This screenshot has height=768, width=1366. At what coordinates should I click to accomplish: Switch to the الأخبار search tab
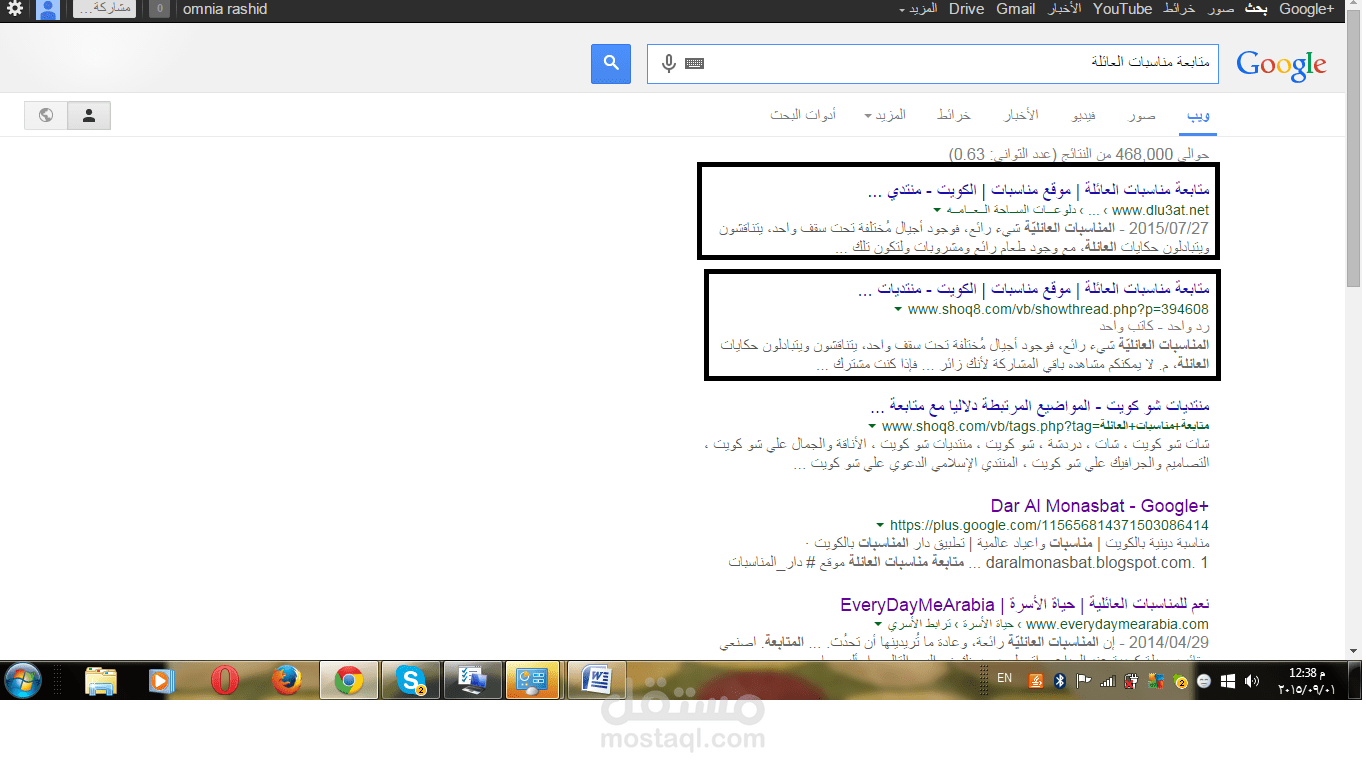[x=1021, y=115]
